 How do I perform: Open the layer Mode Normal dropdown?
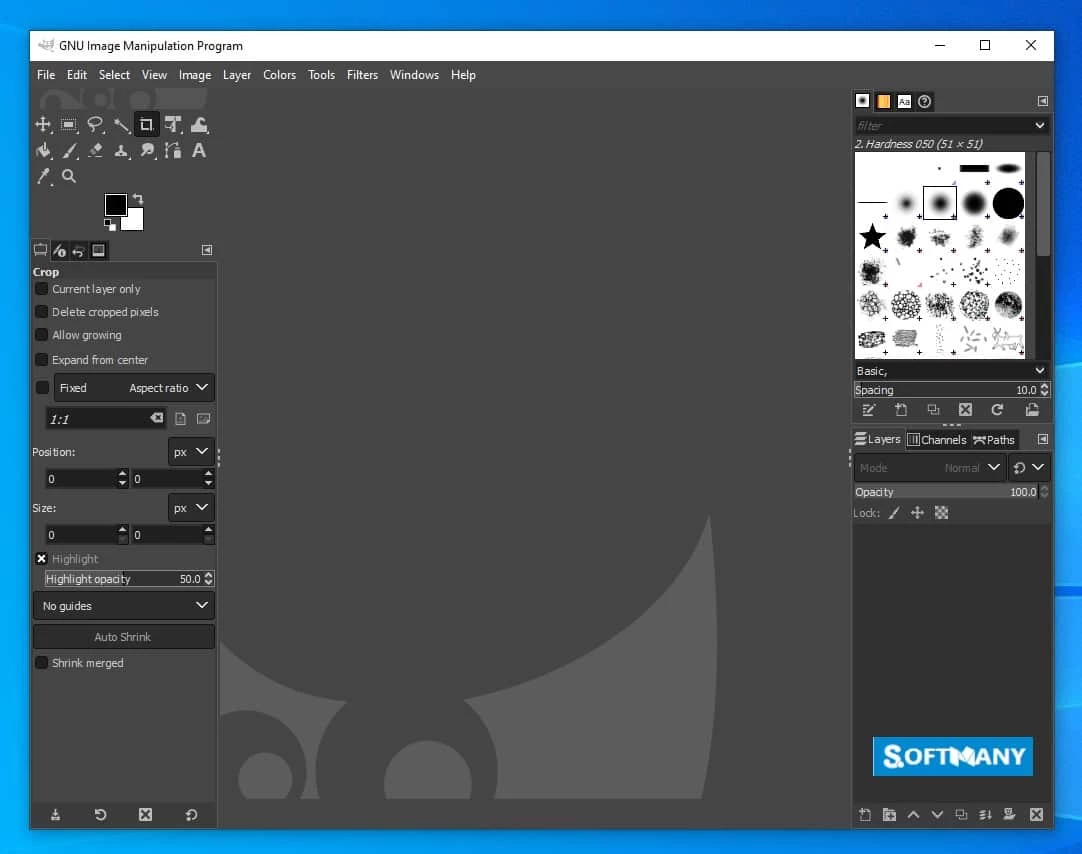[x=929, y=467]
